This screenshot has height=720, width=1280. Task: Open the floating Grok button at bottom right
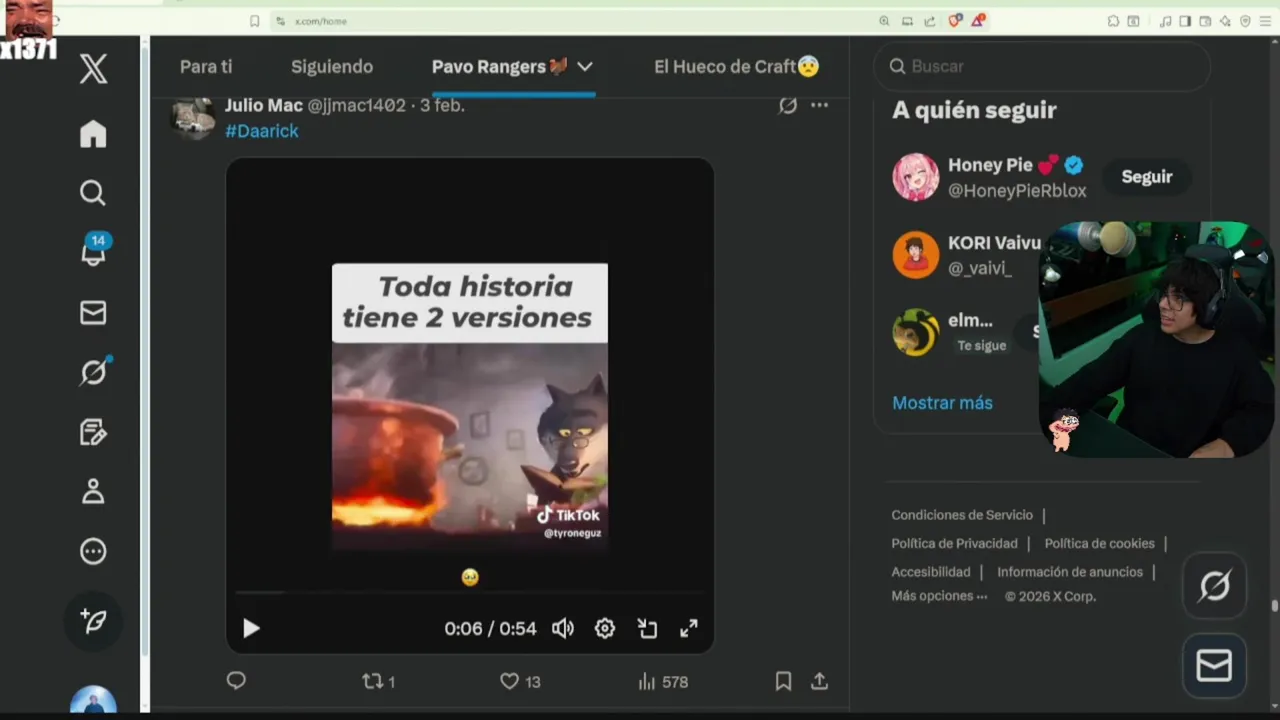click(x=1214, y=585)
